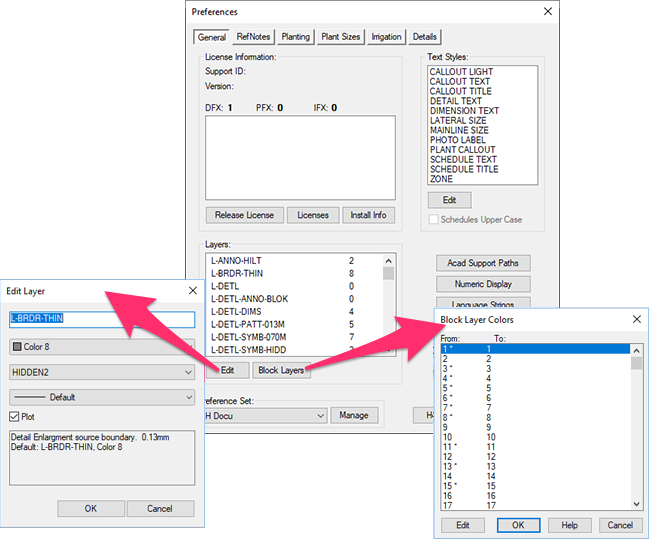Click Layers list scroll up arrow
The height and width of the screenshot is (539, 649).
[388, 261]
